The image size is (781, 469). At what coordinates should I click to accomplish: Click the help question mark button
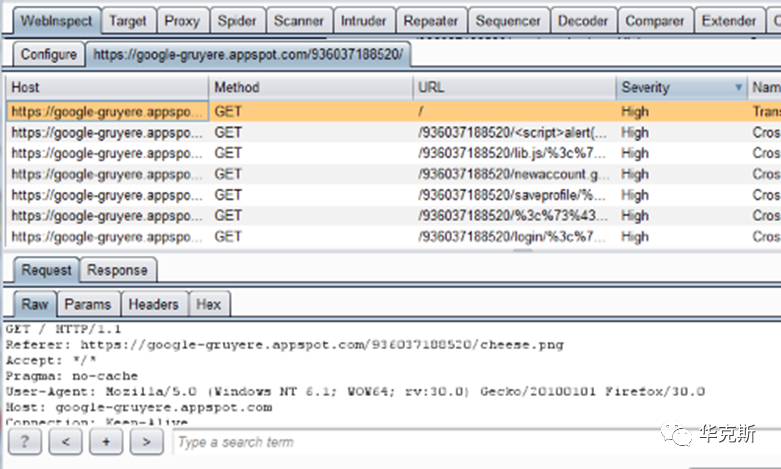(23, 441)
